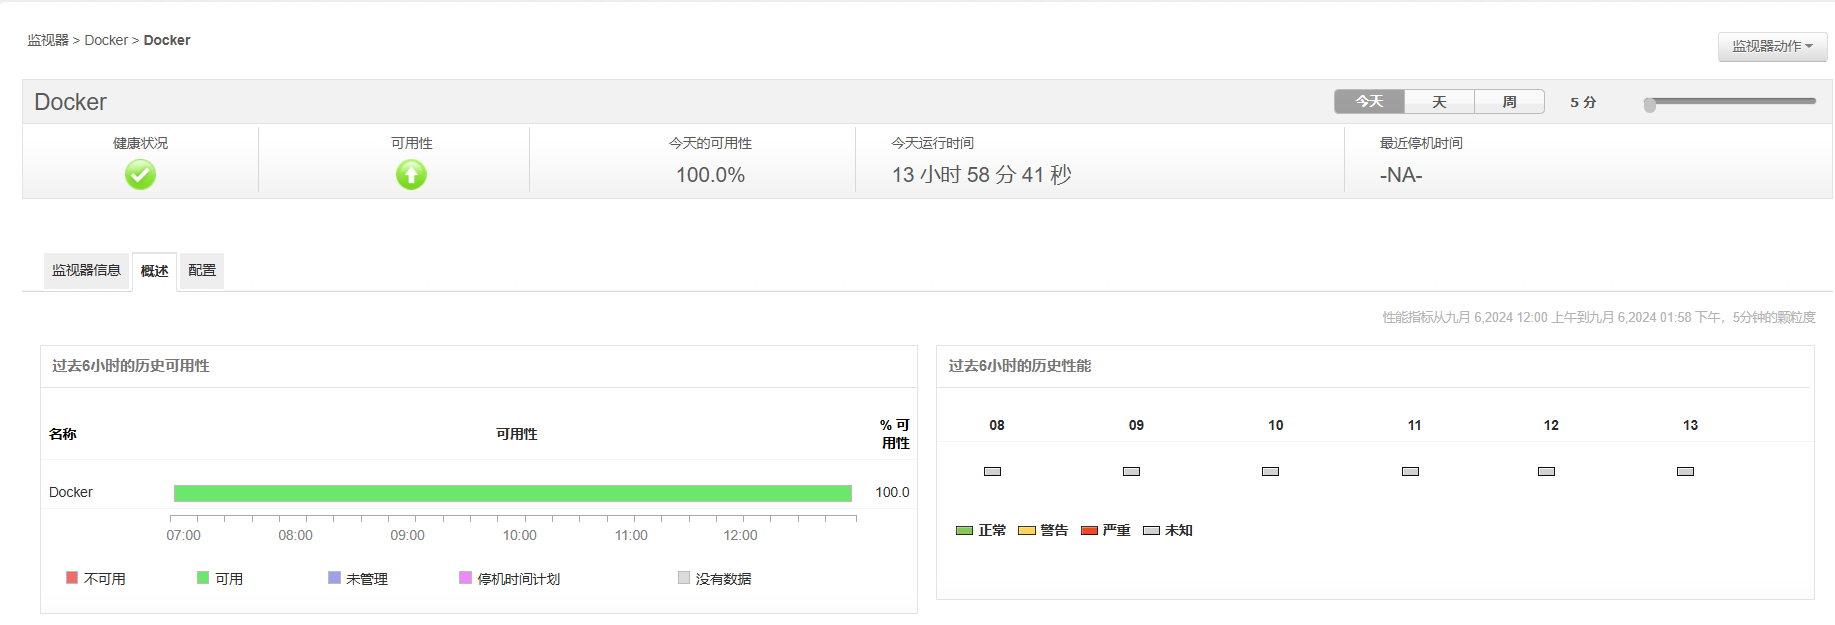Click the 12:00 time axis label
The image size is (1835, 625).
(740, 536)
